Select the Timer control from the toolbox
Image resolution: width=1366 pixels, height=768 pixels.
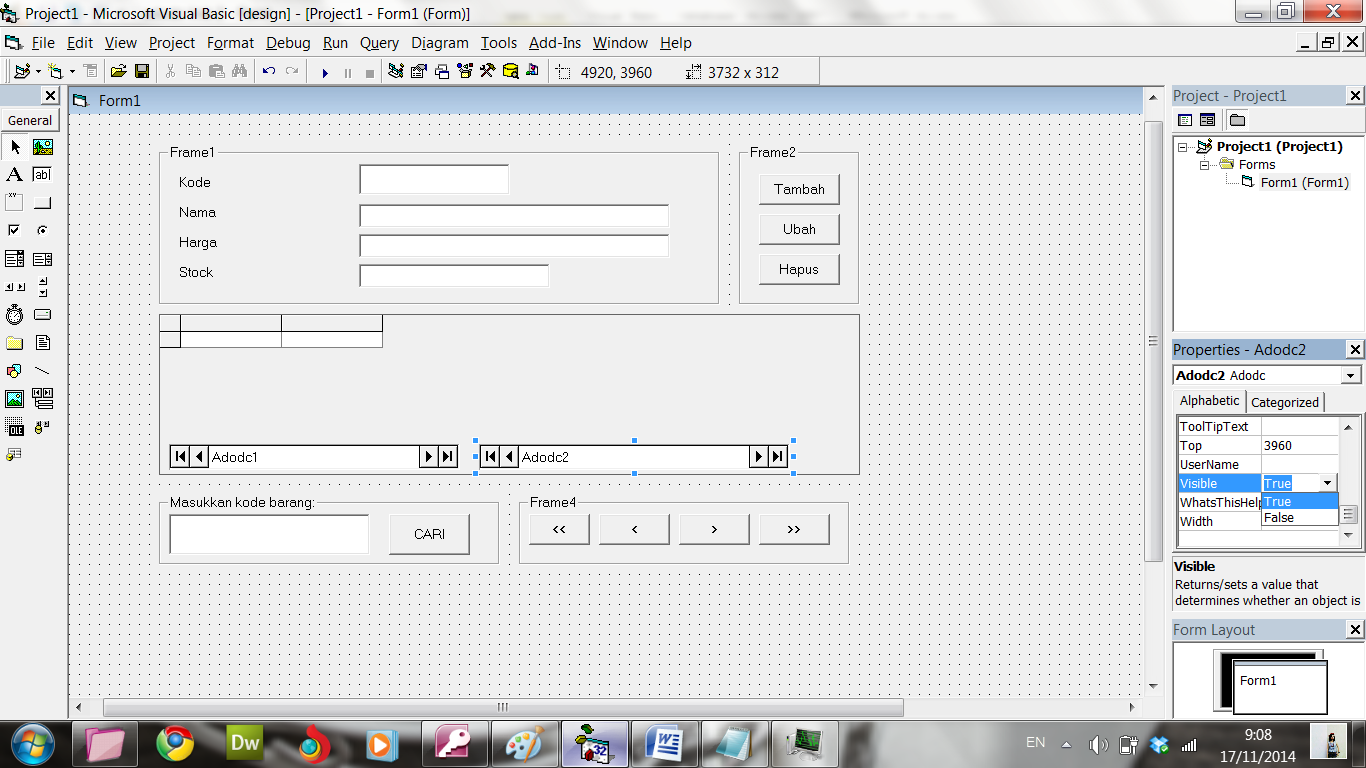tap(14, 314)
